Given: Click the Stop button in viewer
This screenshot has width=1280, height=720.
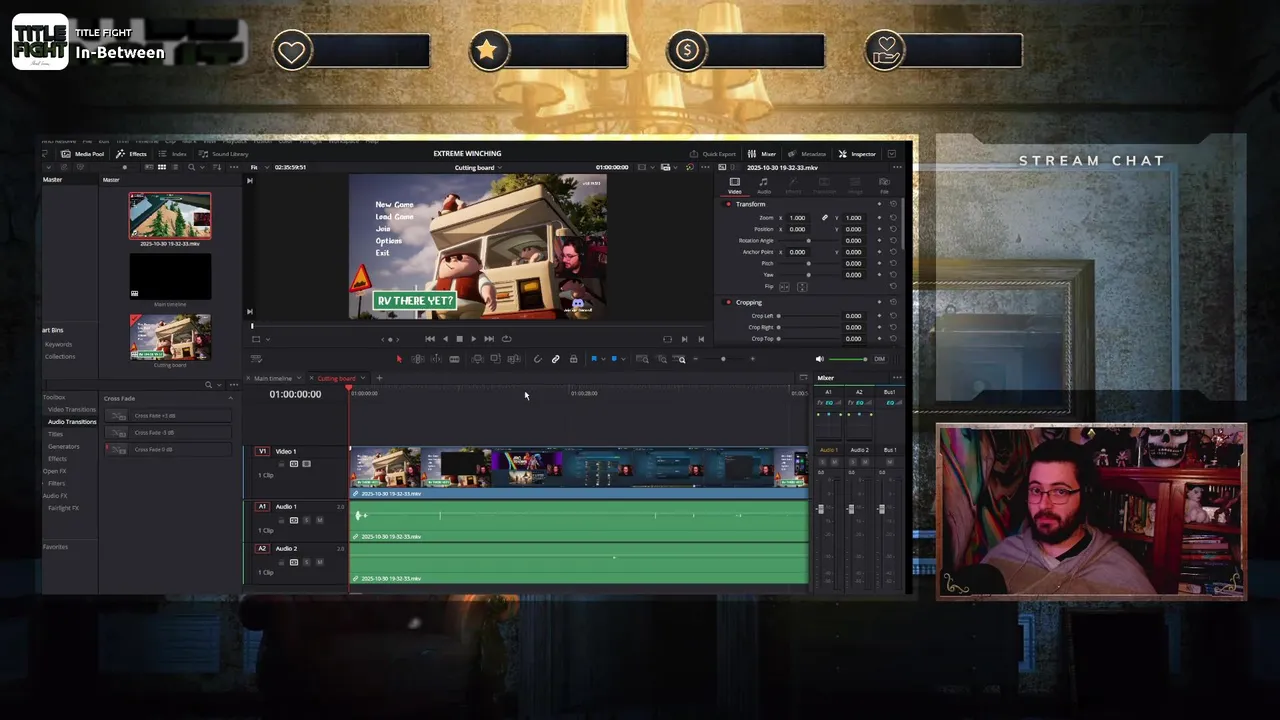Looking at the screenshot, I should [460, 339].
